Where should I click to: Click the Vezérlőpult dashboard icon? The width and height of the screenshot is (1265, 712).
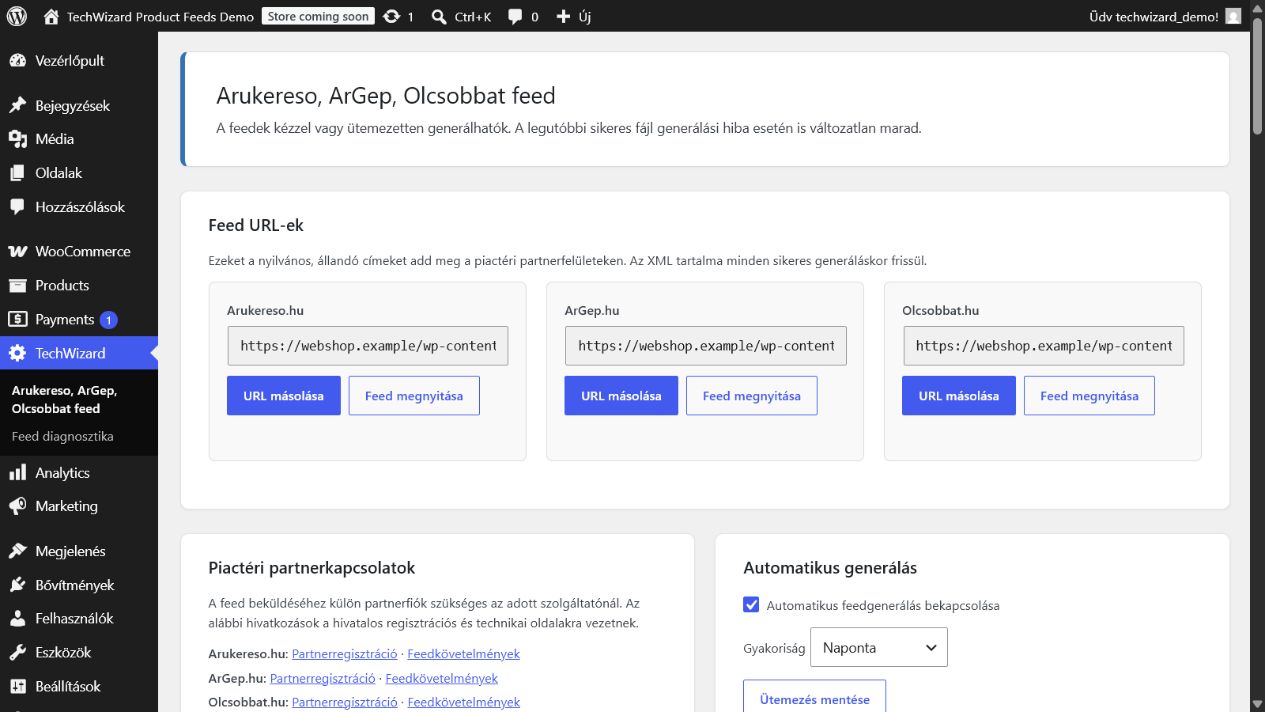pyautogui.click(x=17, y=61)
